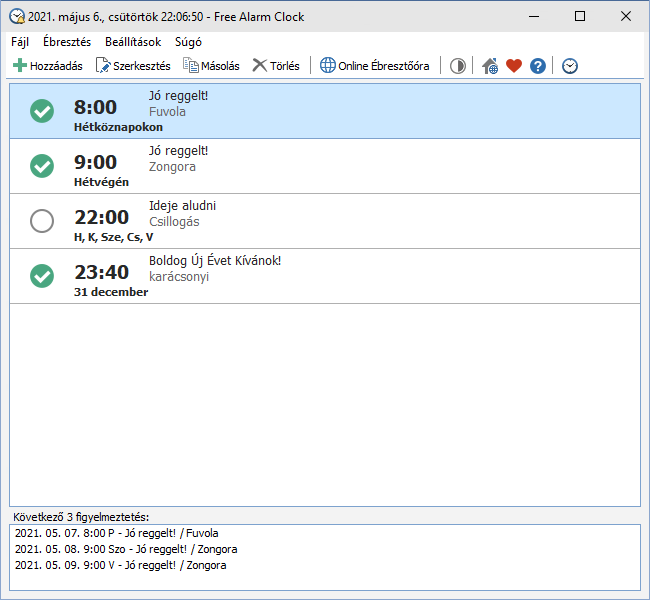Disable the 9:00 Hétvégén alarm checkmark
The width and height of the screenshot is (650, 600).
click(x=42, y=166)
